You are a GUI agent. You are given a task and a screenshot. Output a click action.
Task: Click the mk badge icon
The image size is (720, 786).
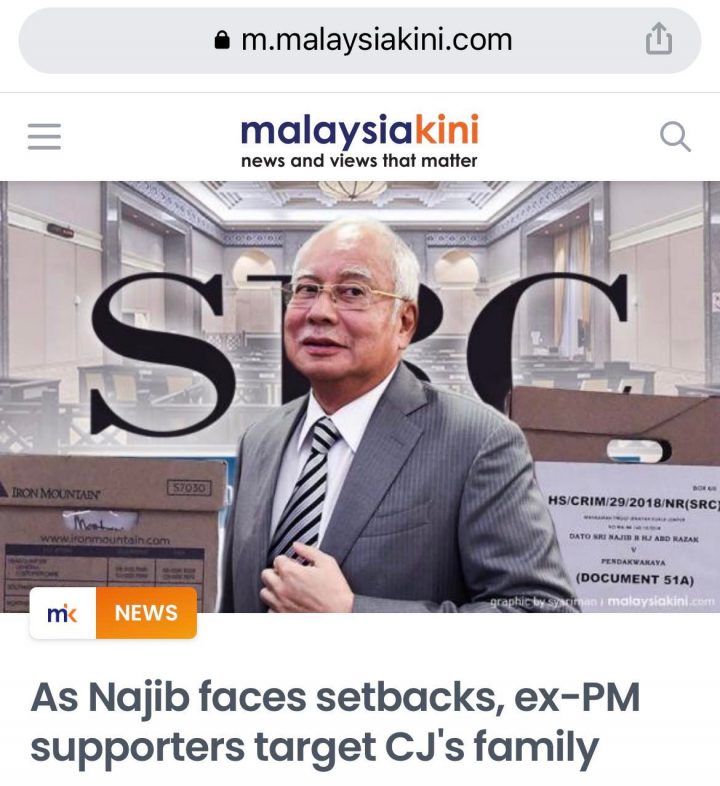[63, 613]
